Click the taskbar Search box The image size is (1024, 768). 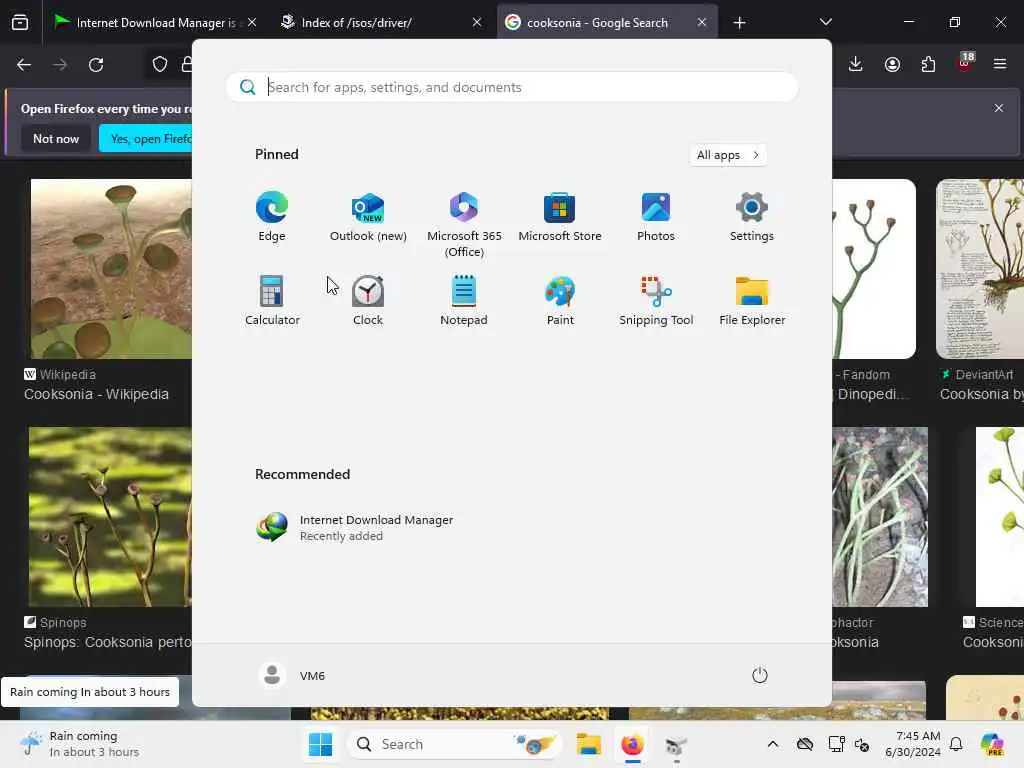click(455, 744)
